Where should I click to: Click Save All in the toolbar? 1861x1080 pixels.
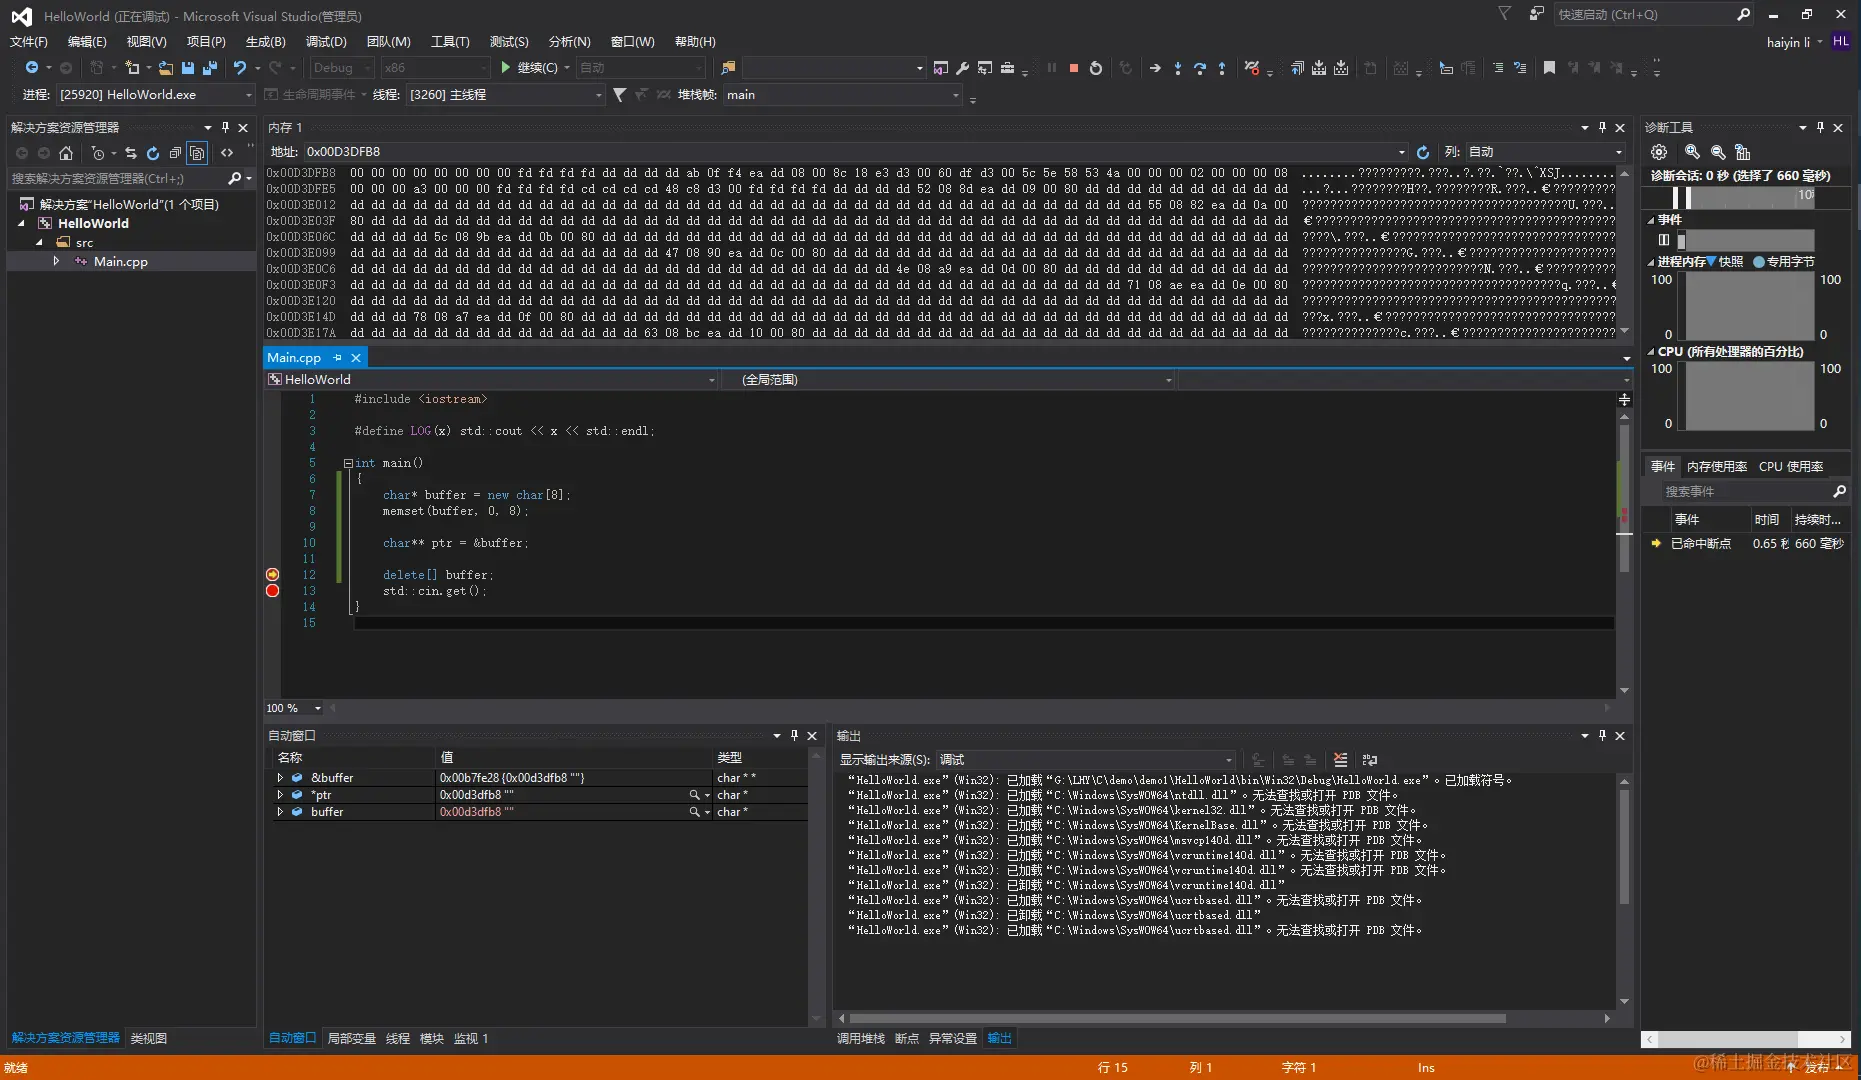[209, 68]
